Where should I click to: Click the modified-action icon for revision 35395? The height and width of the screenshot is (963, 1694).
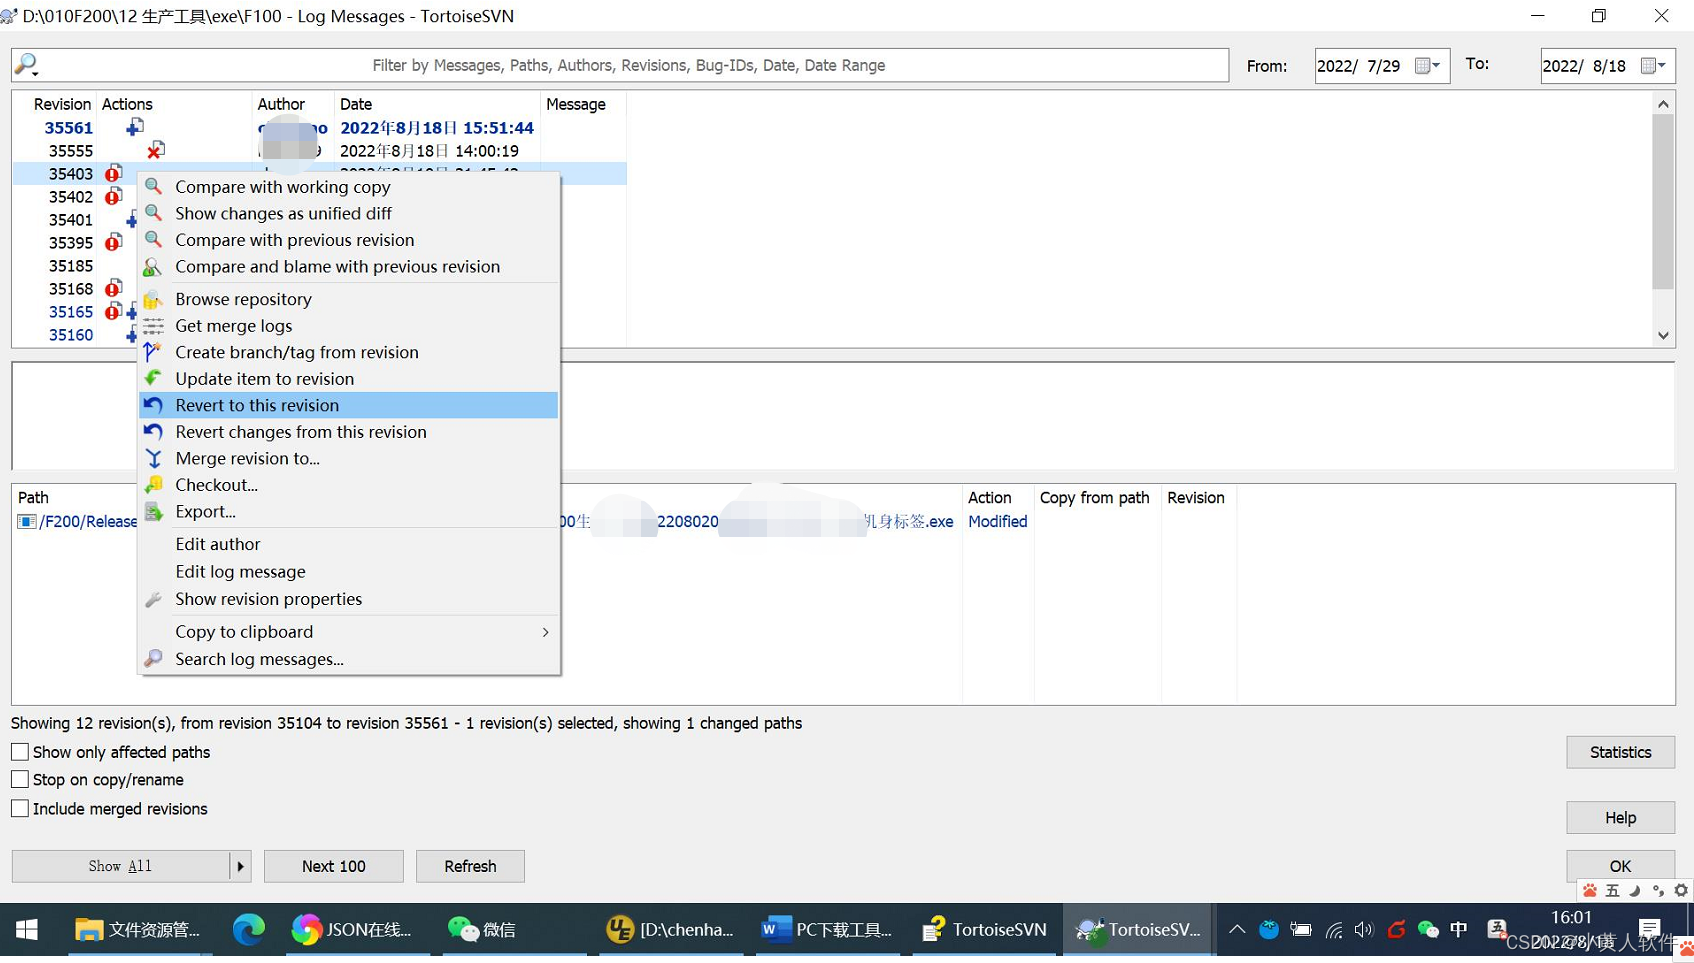(x=113, y=242)
